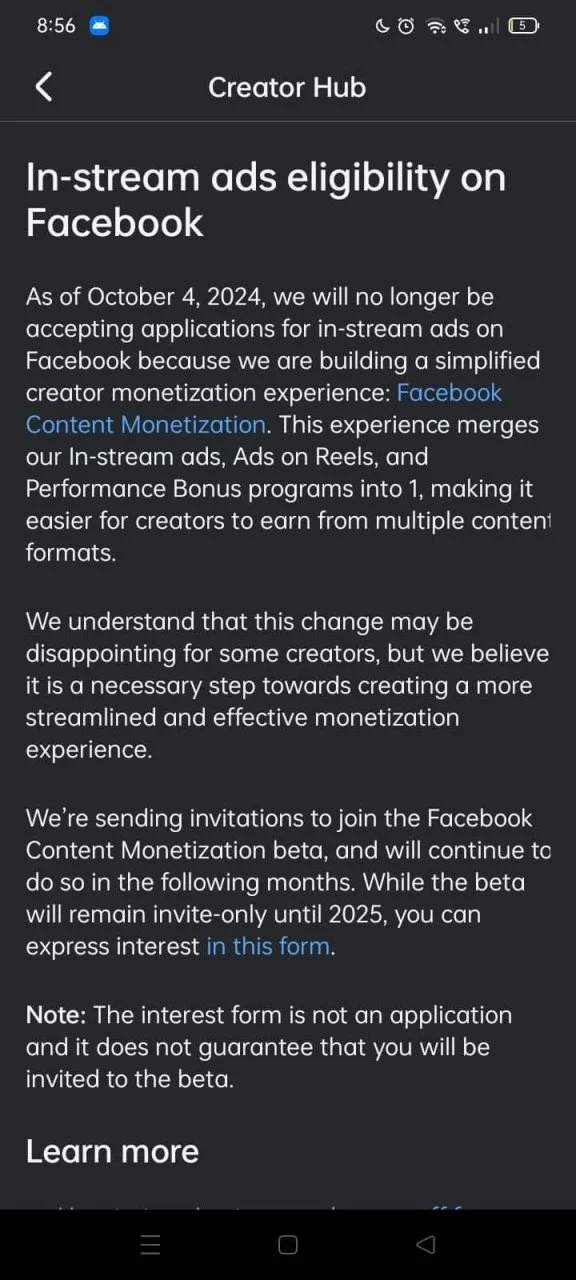The image size is (576, 1280).
Task: Tap the bold Note paragraph about interest form
Action: (269, 1047)
